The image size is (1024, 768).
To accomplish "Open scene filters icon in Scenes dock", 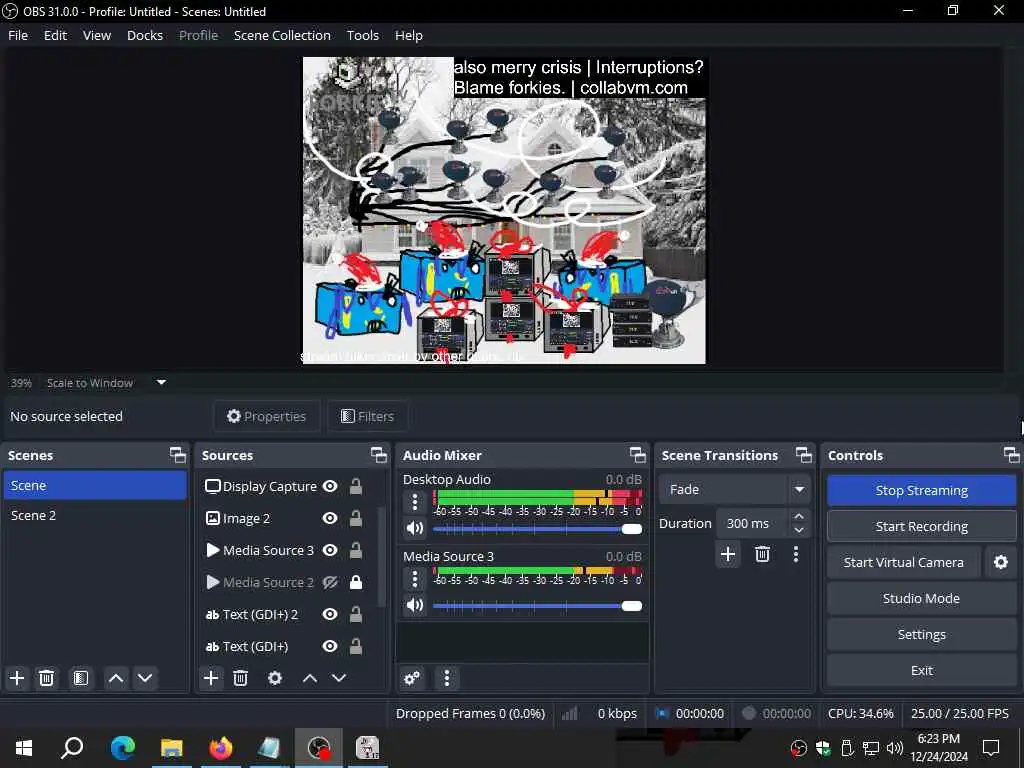I will click(x=80, y=678).
